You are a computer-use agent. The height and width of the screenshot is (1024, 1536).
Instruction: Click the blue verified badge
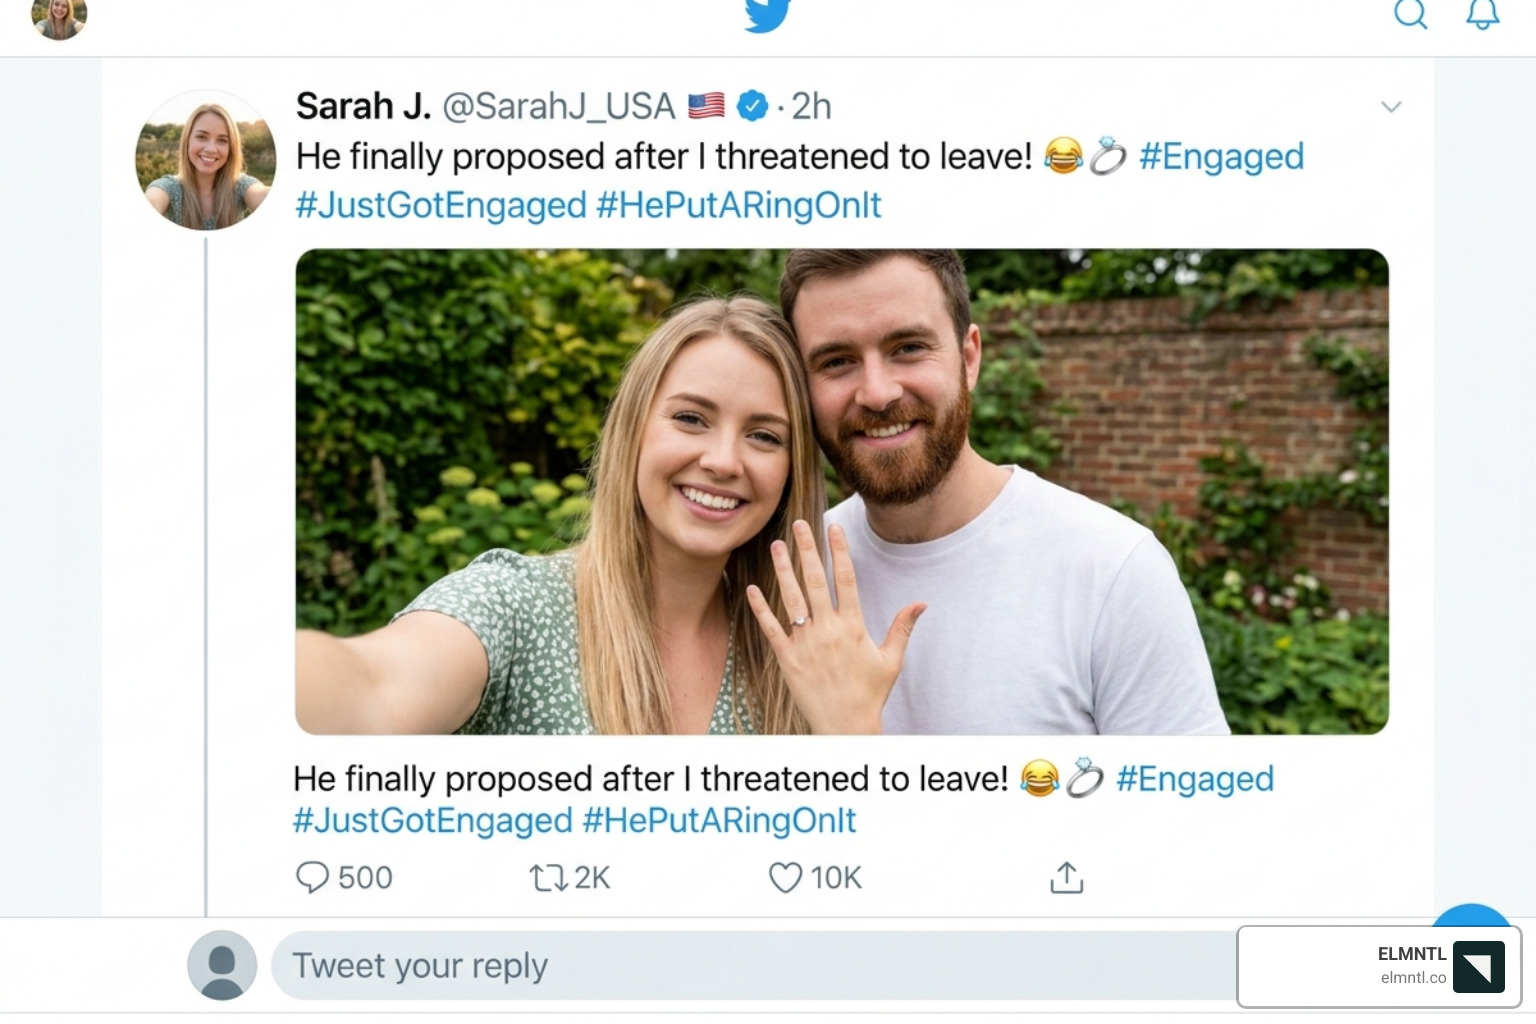coord(752,105)
